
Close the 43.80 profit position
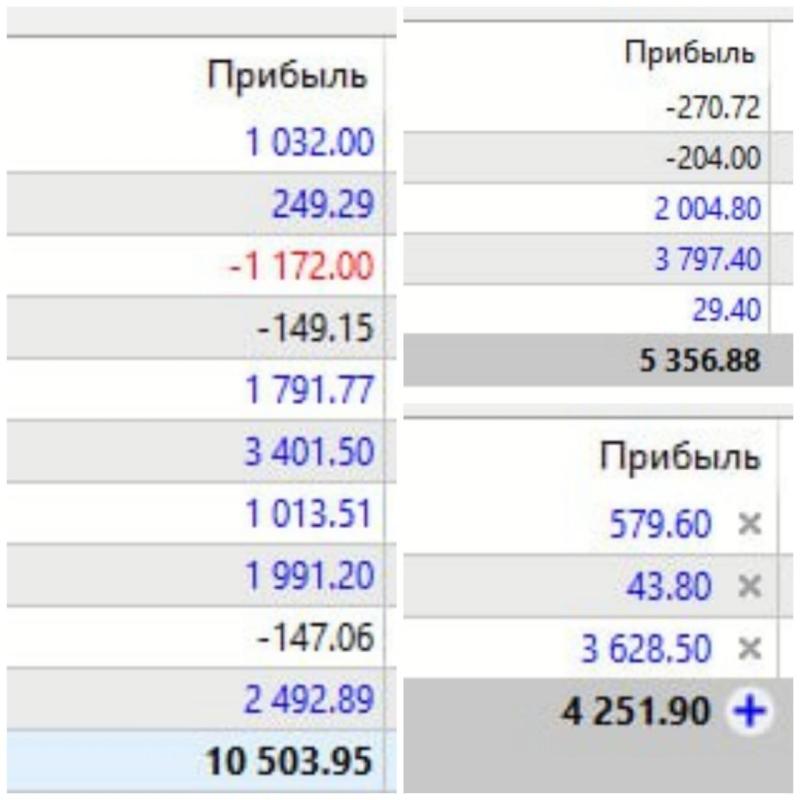(749, 586)
